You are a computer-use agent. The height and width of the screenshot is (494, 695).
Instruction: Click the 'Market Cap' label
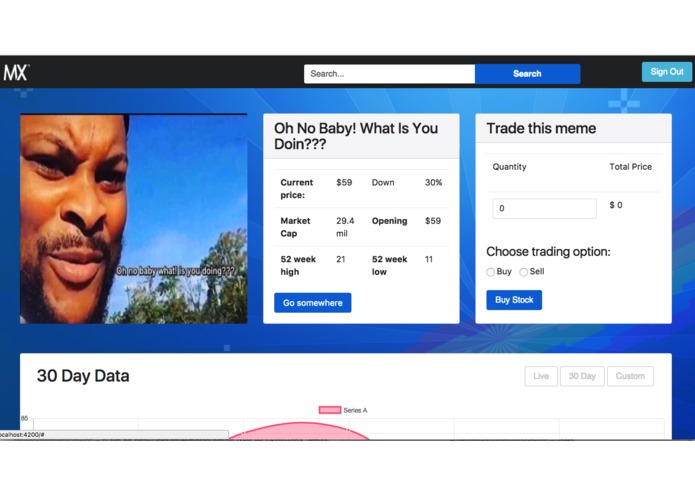tap(295, 227)
